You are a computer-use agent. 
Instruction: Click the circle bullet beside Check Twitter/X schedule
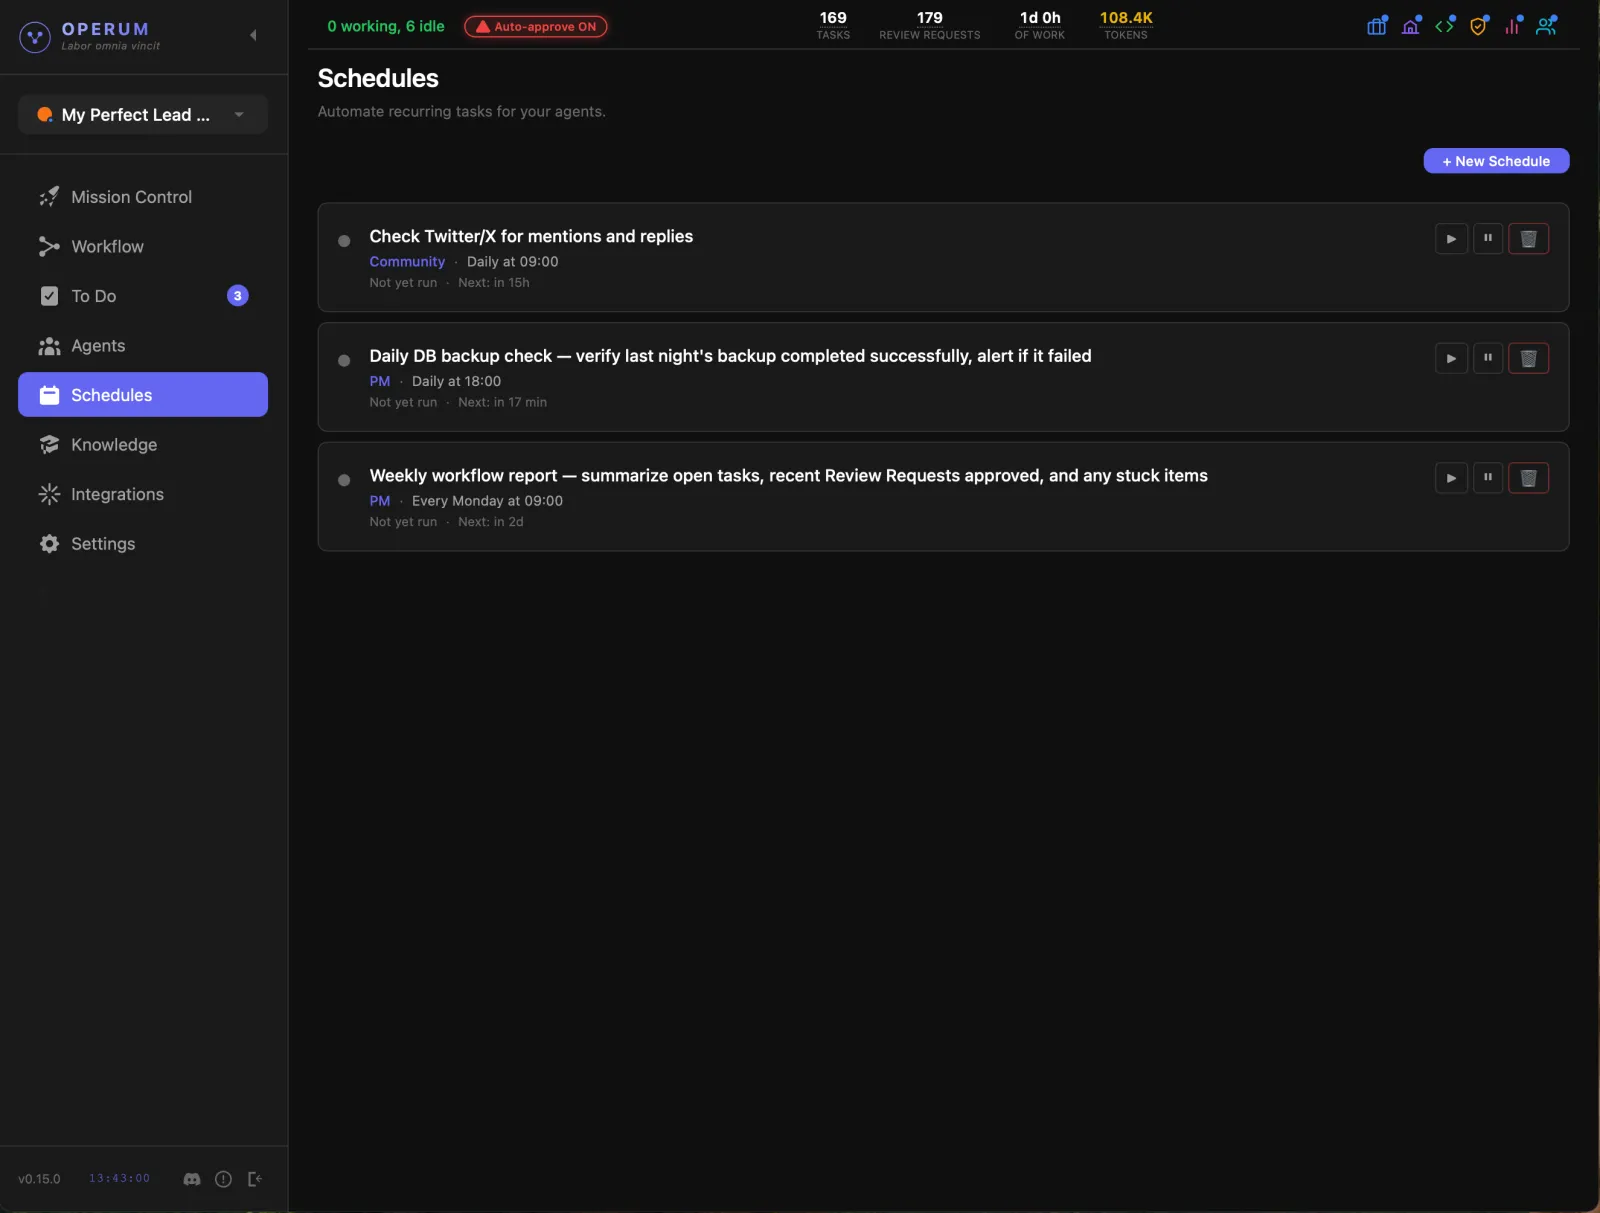[343, 241]
